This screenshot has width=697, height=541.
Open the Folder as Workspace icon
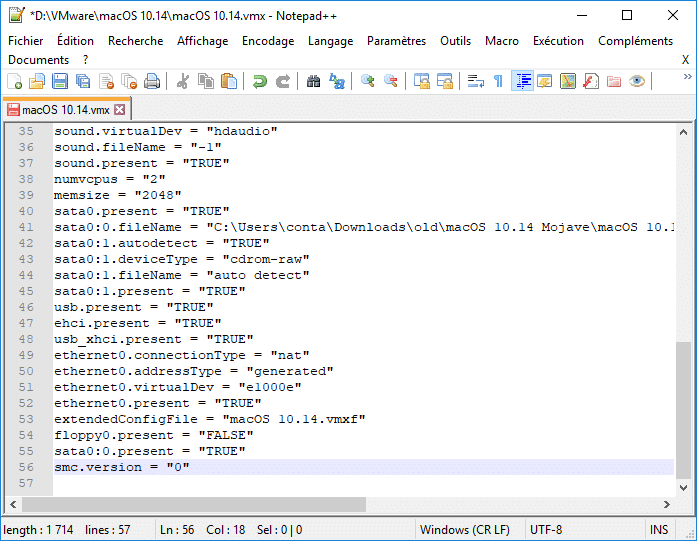click(614, 81)
